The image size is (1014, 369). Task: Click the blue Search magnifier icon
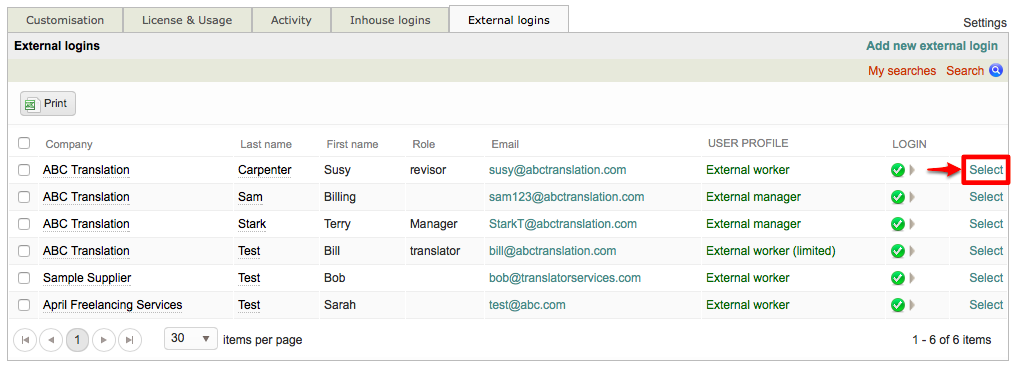click(996, 70)
